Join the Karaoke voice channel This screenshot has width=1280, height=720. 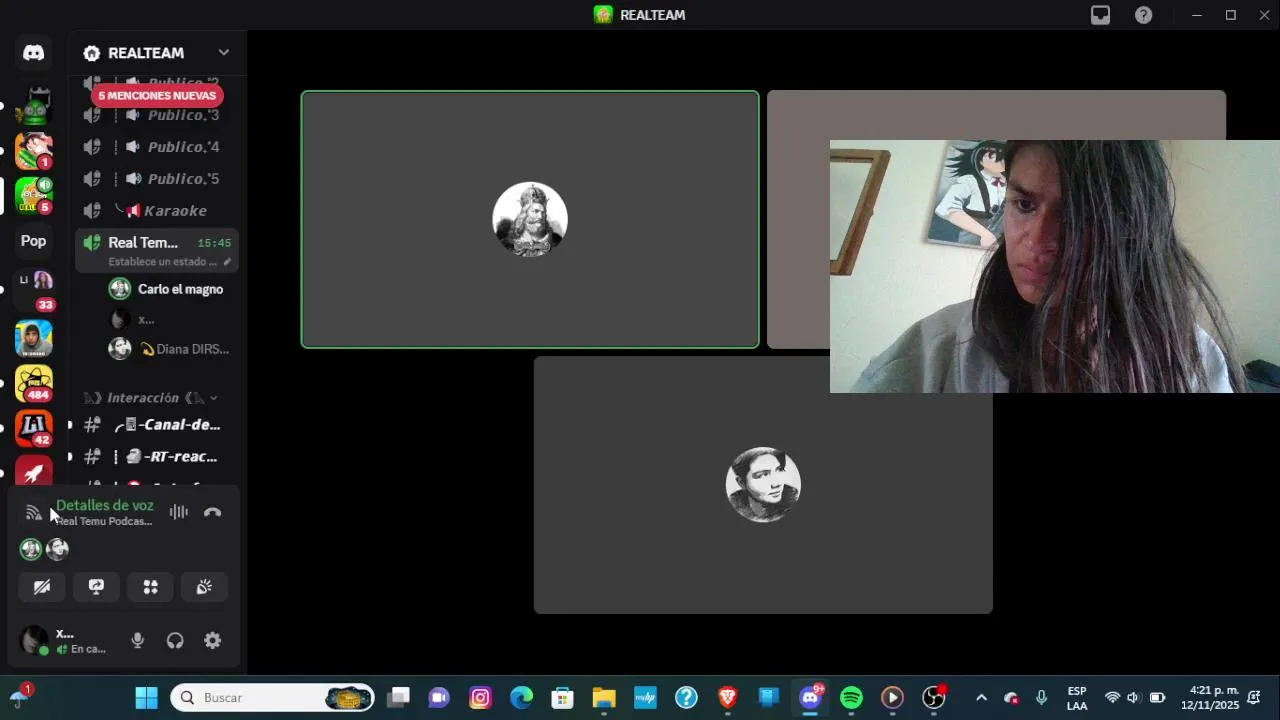(157, 211)
